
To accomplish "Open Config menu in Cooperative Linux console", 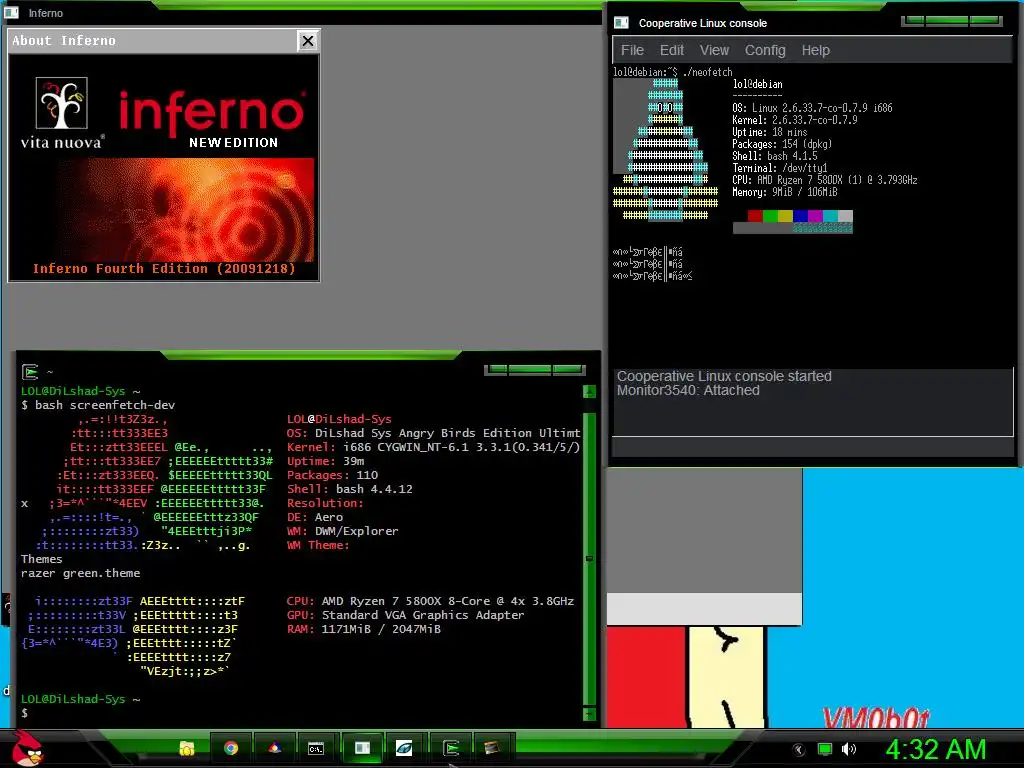I will click(765, 50).
